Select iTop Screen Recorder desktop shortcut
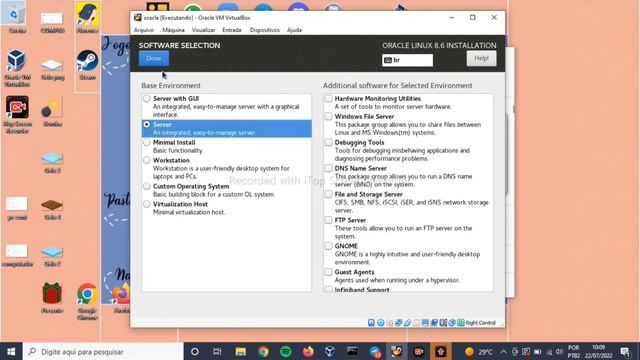 tap(17, 114)
